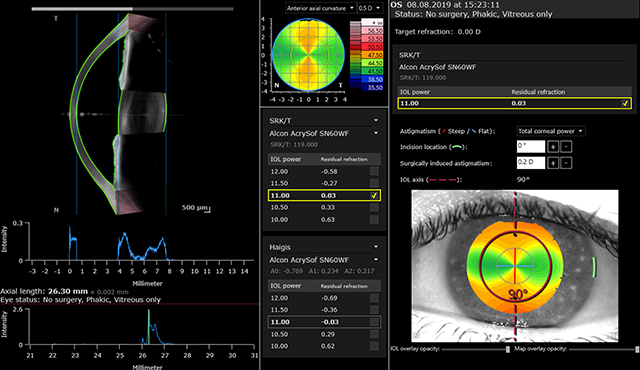Select the Haigis row with residual 0.62
Viewport: 640px width, 370px height.
pyautogui.click(x=324, y=346)
